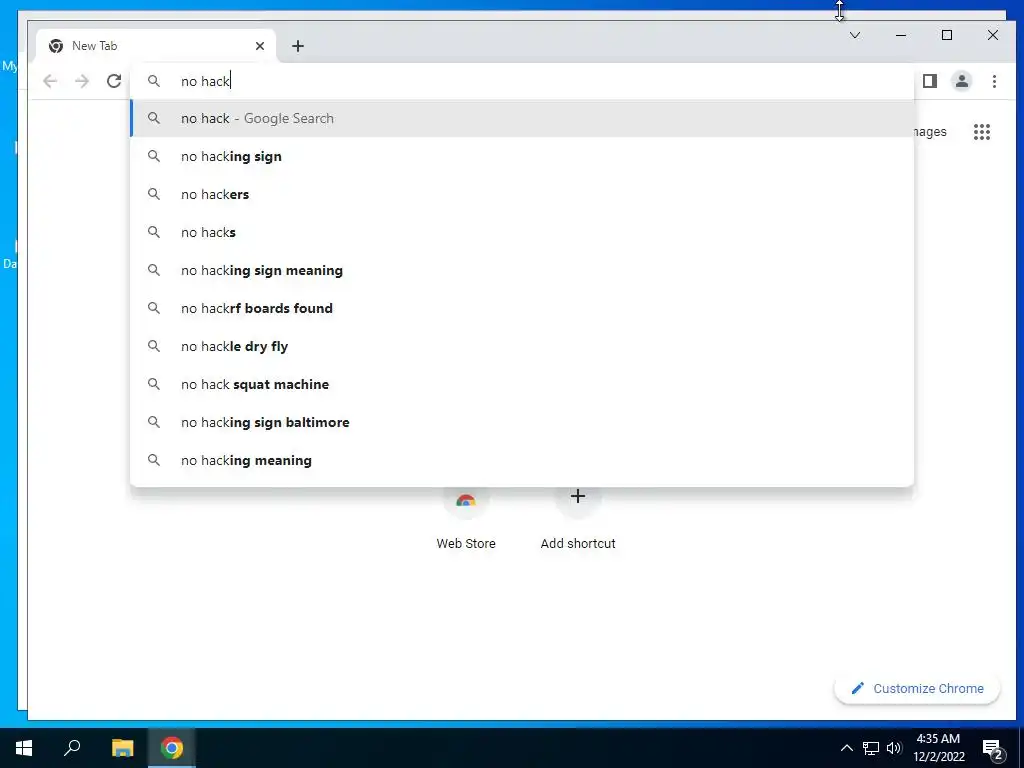Choose suggestion 'no hackers'
This screenshot has height=768, width=1024.
[522, 194]
